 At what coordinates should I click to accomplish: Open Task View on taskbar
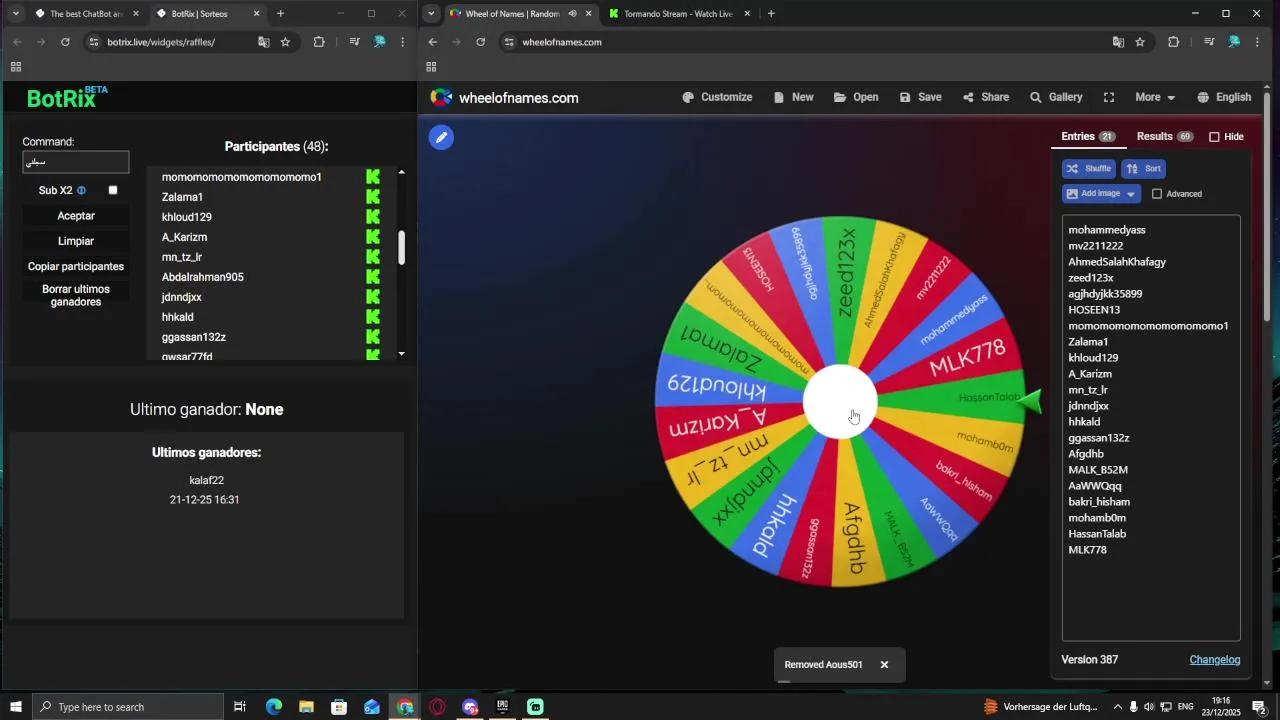240,707
